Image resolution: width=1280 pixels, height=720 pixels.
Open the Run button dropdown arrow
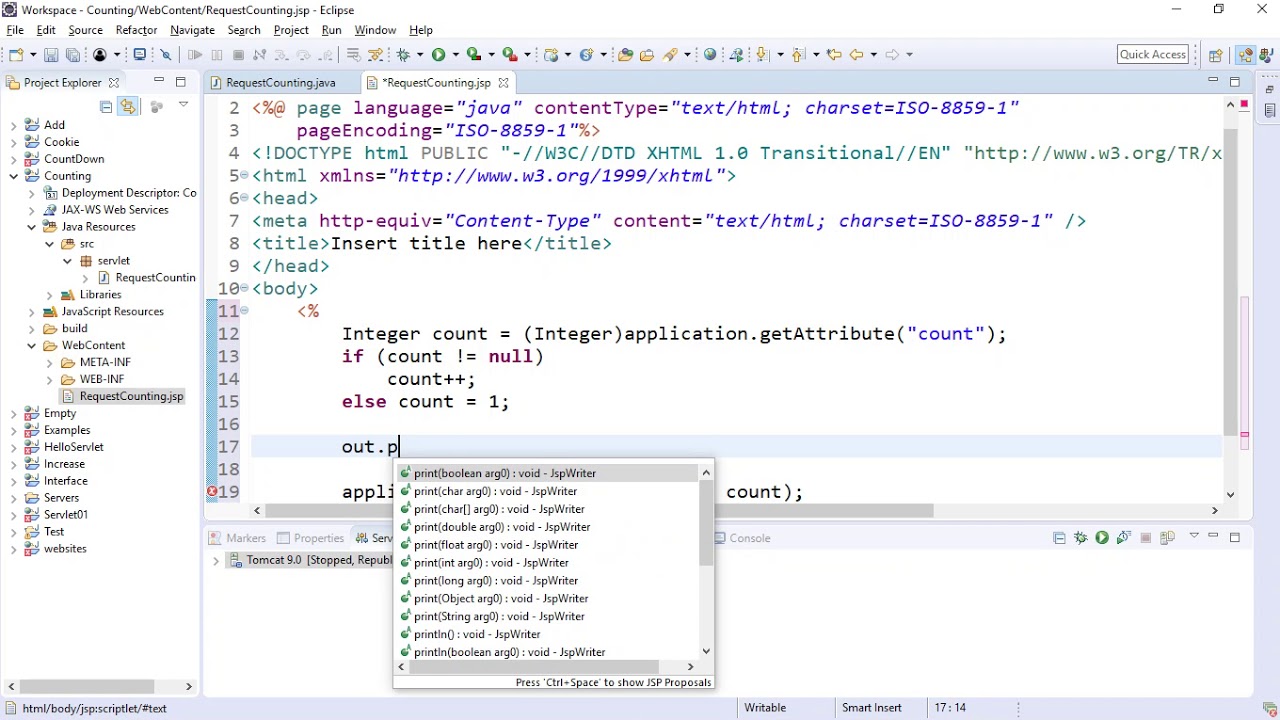click(x=455, y=55)
